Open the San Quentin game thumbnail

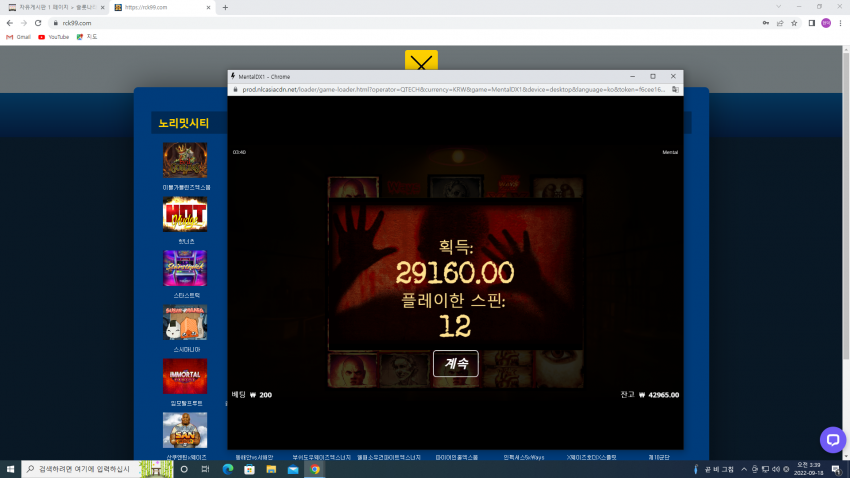[x=185, y=430]
